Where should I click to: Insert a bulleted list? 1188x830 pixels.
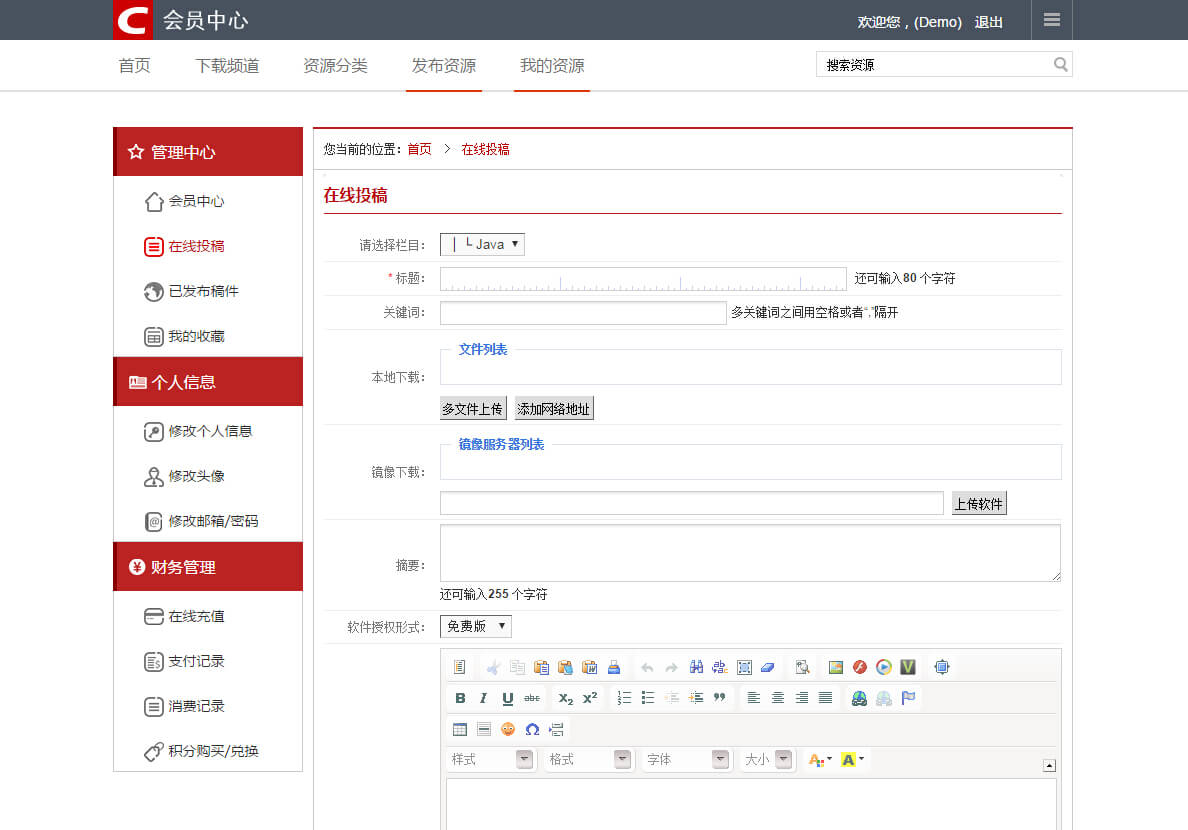click(648, 698)
